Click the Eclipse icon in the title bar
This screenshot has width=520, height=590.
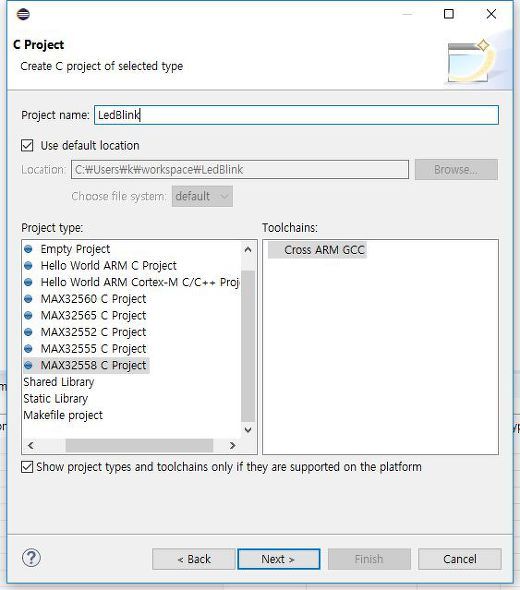click(23, 14)
